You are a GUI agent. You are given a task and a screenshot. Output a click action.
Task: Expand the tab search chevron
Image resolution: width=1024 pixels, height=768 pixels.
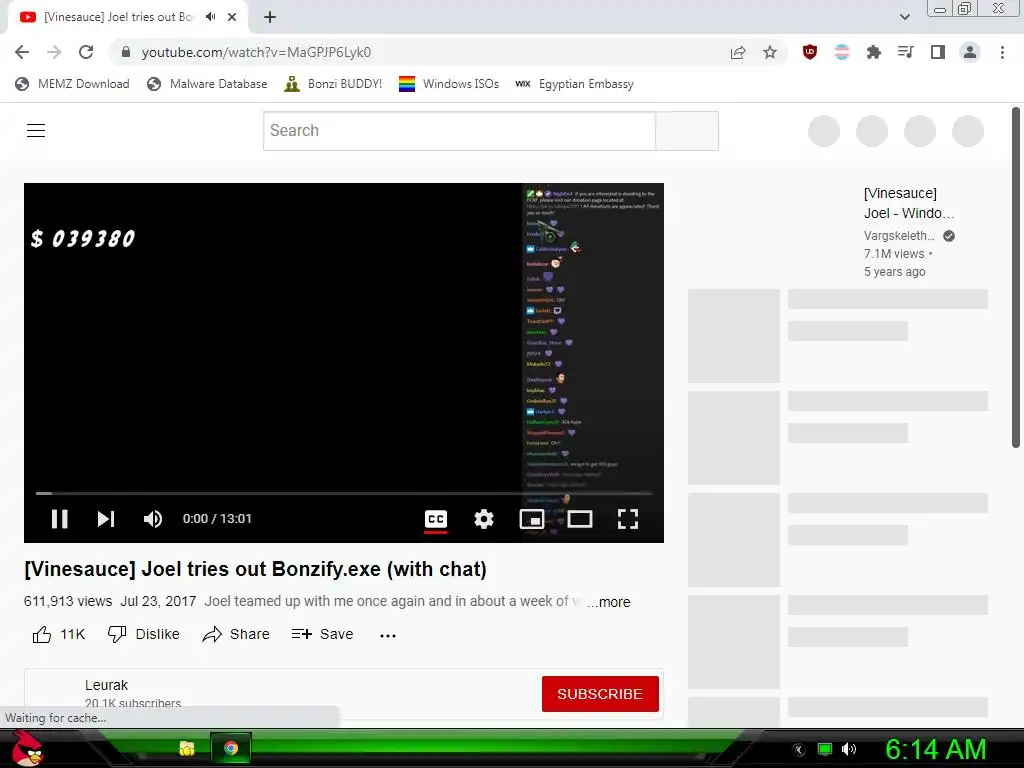[x=904, y=17]
